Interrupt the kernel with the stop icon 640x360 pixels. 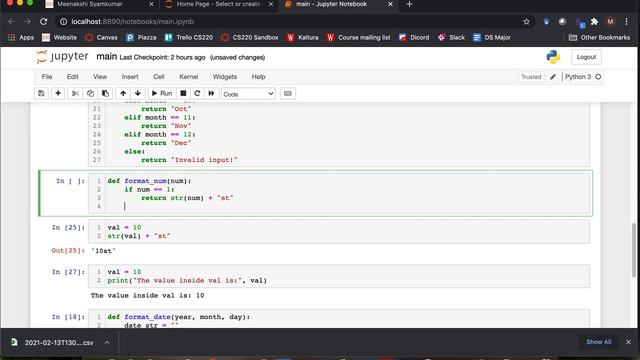183,93
